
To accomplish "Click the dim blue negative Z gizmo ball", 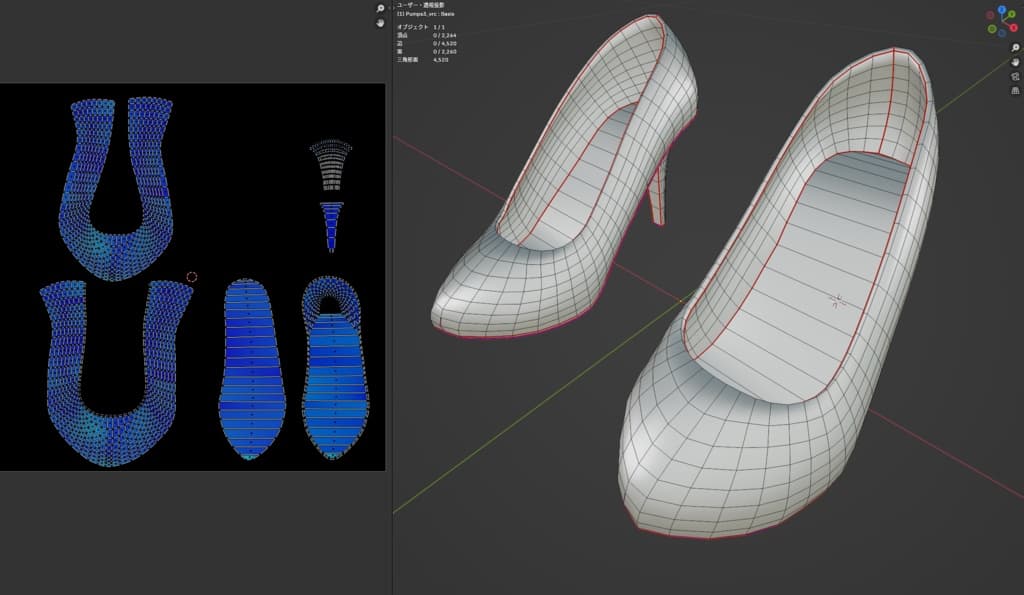I will pyautogui.click(x=1003, y=33).
